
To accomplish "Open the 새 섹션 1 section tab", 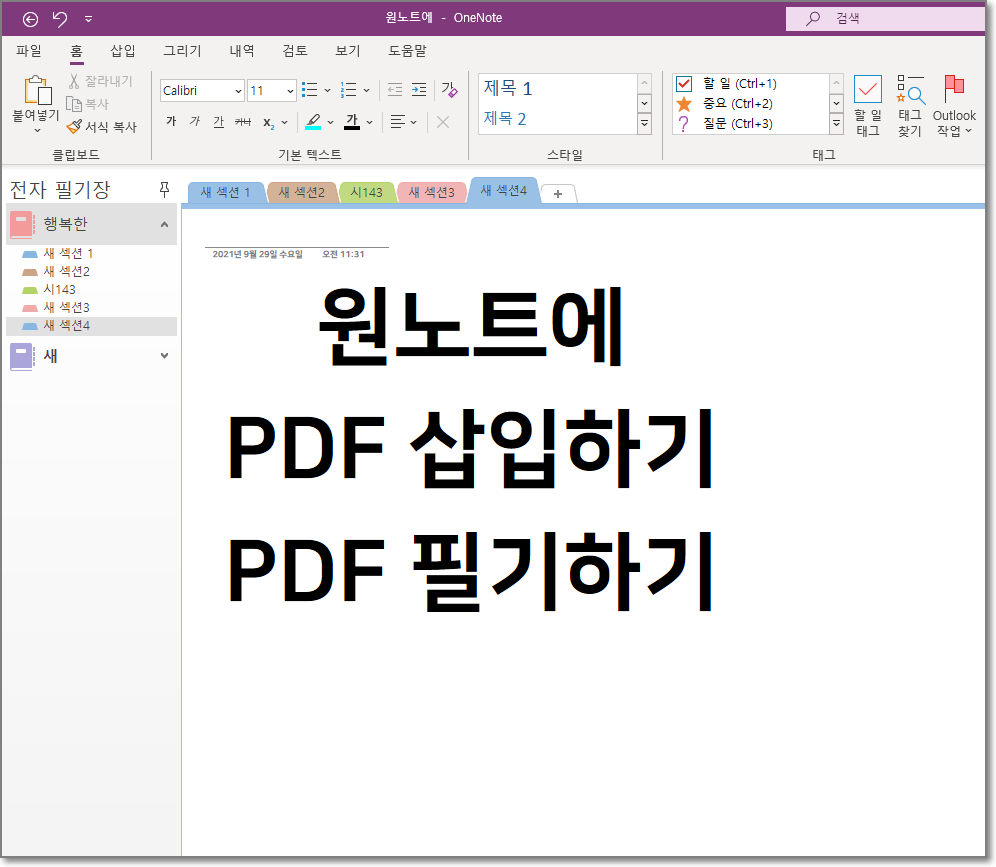I will (225, 192).
